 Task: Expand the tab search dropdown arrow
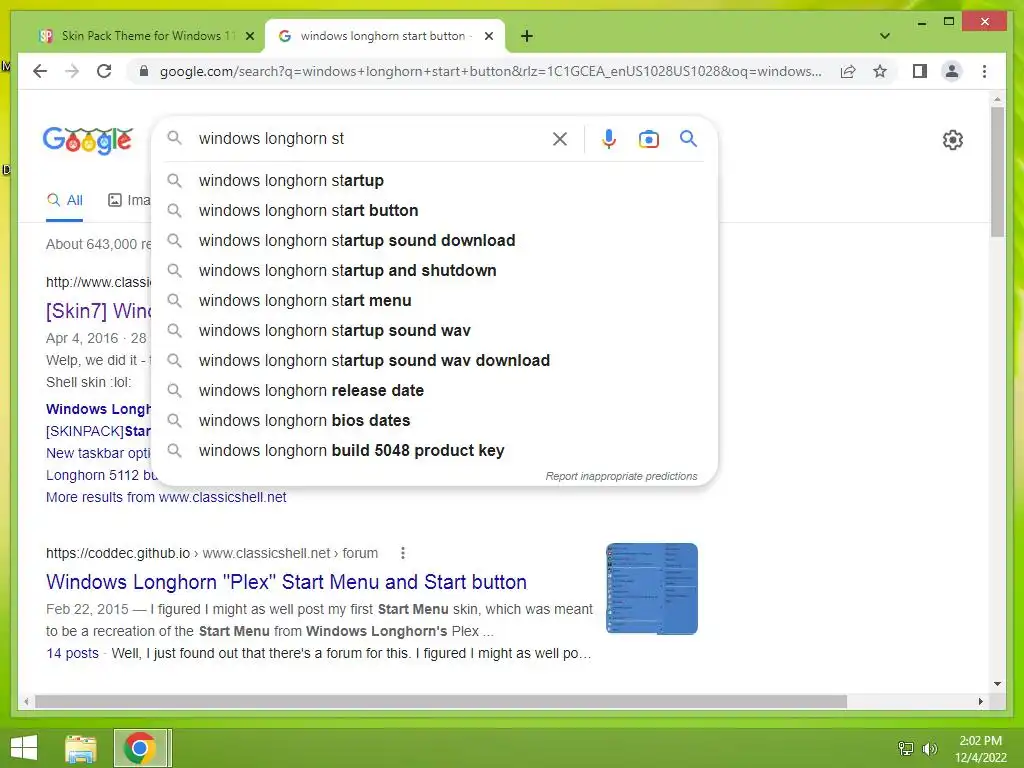point(885,36)
